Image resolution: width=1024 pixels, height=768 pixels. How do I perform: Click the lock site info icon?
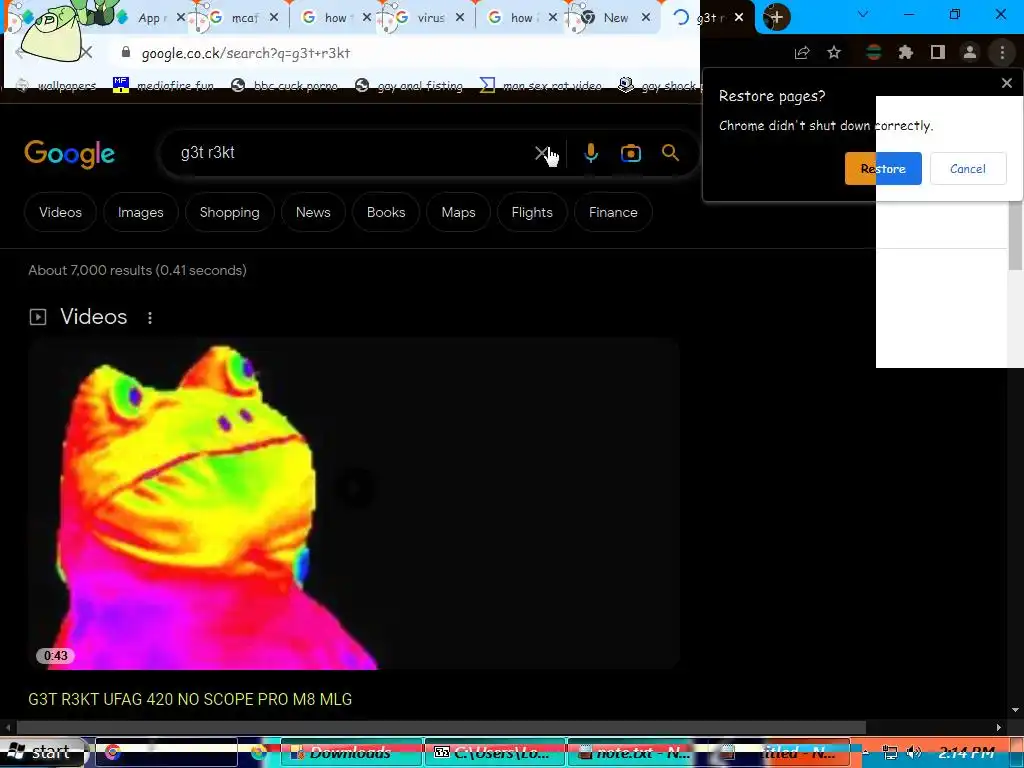(x=126, y=53)
